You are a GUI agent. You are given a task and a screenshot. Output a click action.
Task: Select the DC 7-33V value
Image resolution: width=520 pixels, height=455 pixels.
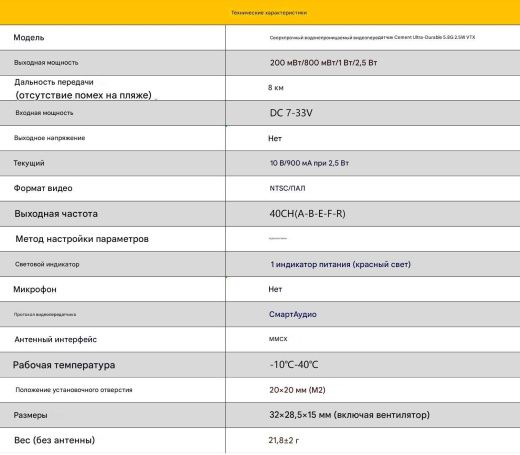(291, 113)
